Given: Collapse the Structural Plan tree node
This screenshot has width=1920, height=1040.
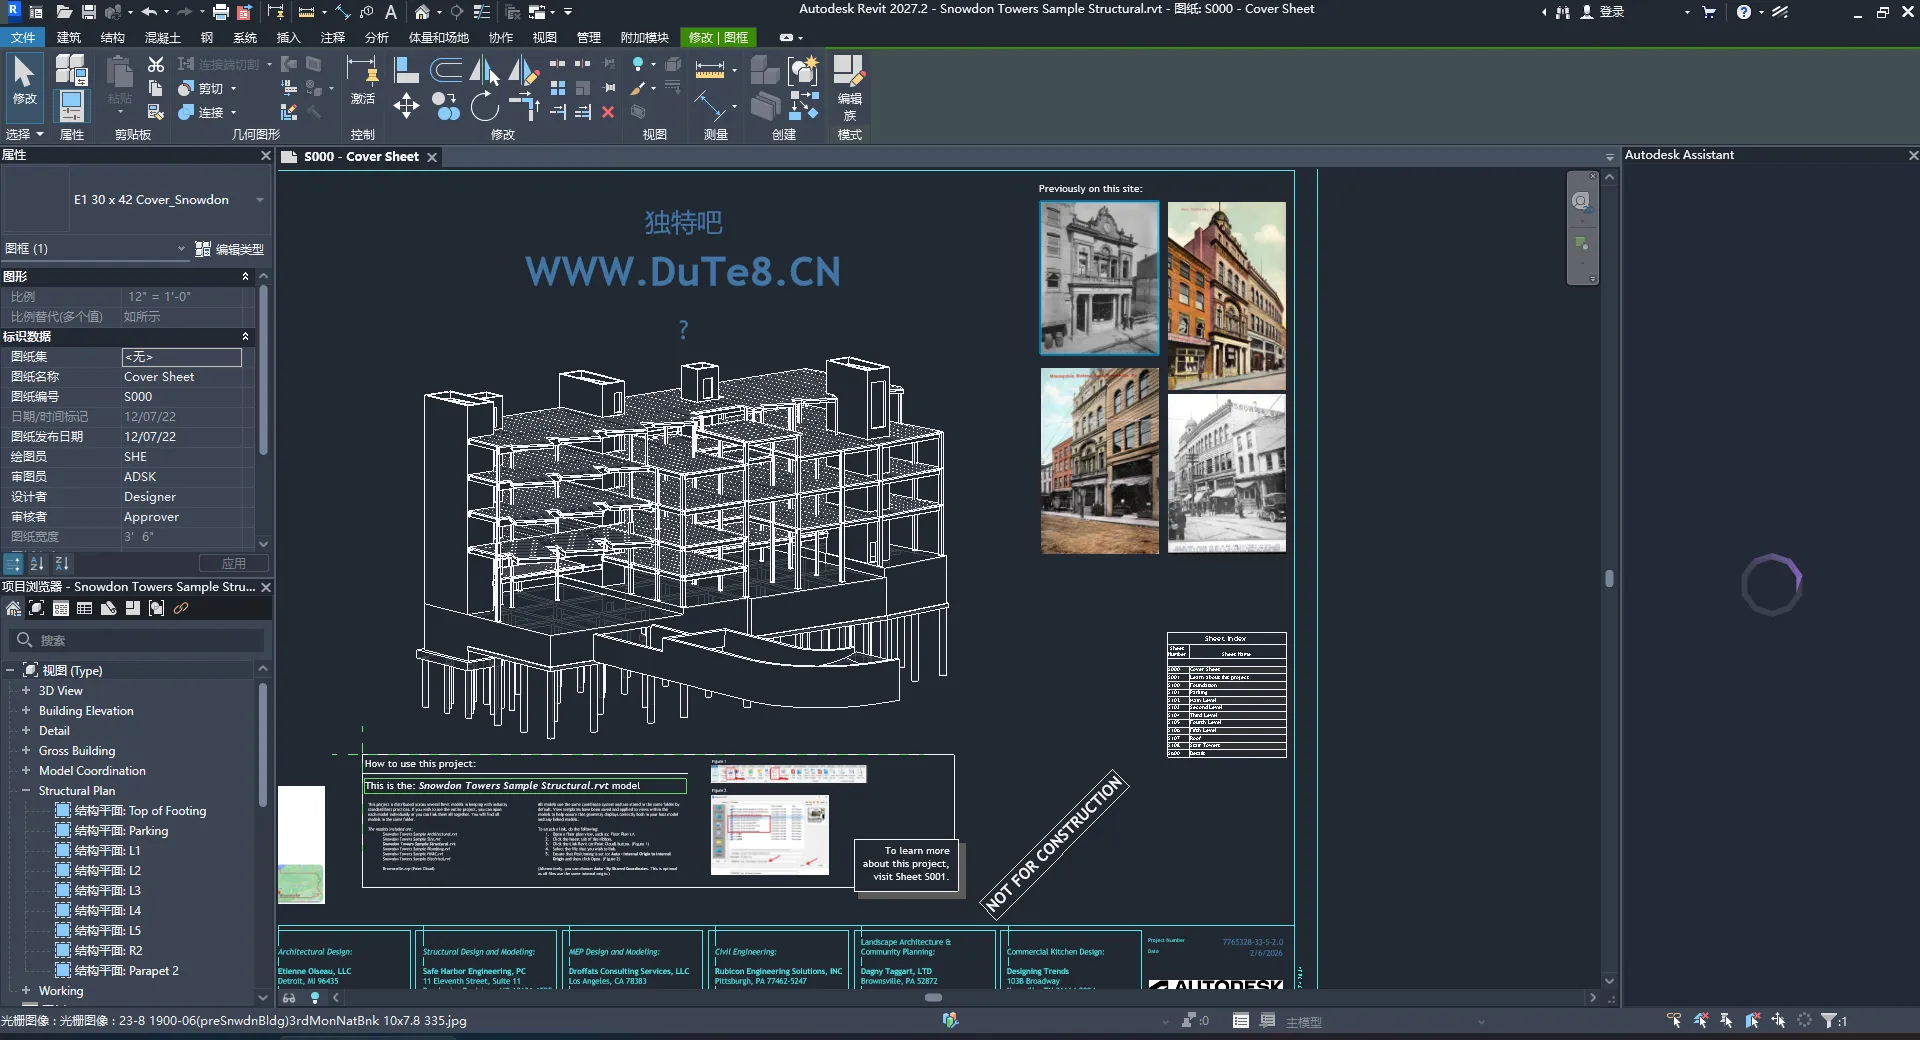Looking at the screenshot, I should coord(26,790).
